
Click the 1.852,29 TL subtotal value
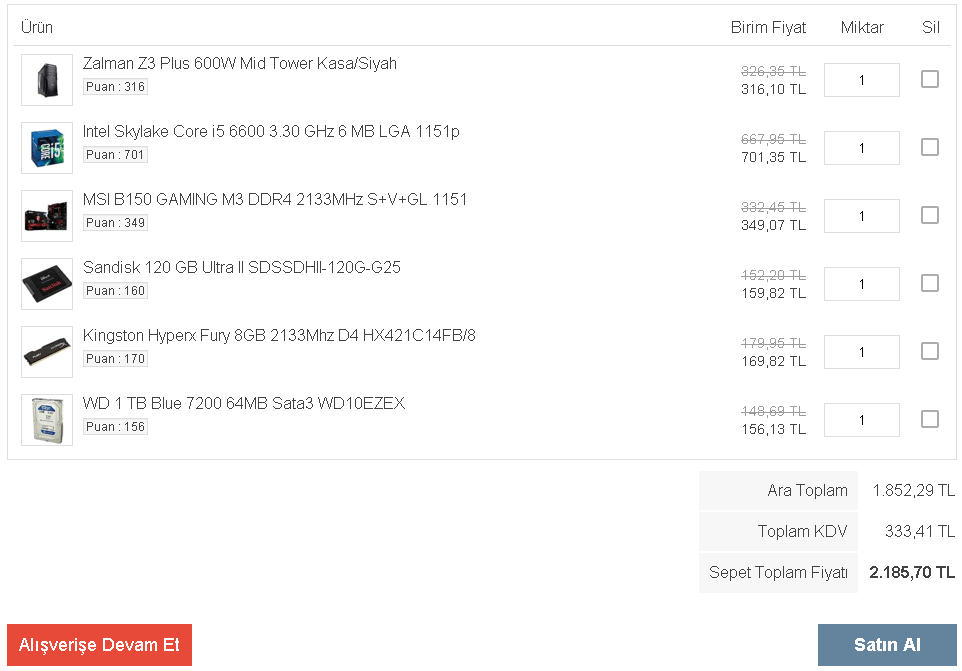tap(914, 491)
